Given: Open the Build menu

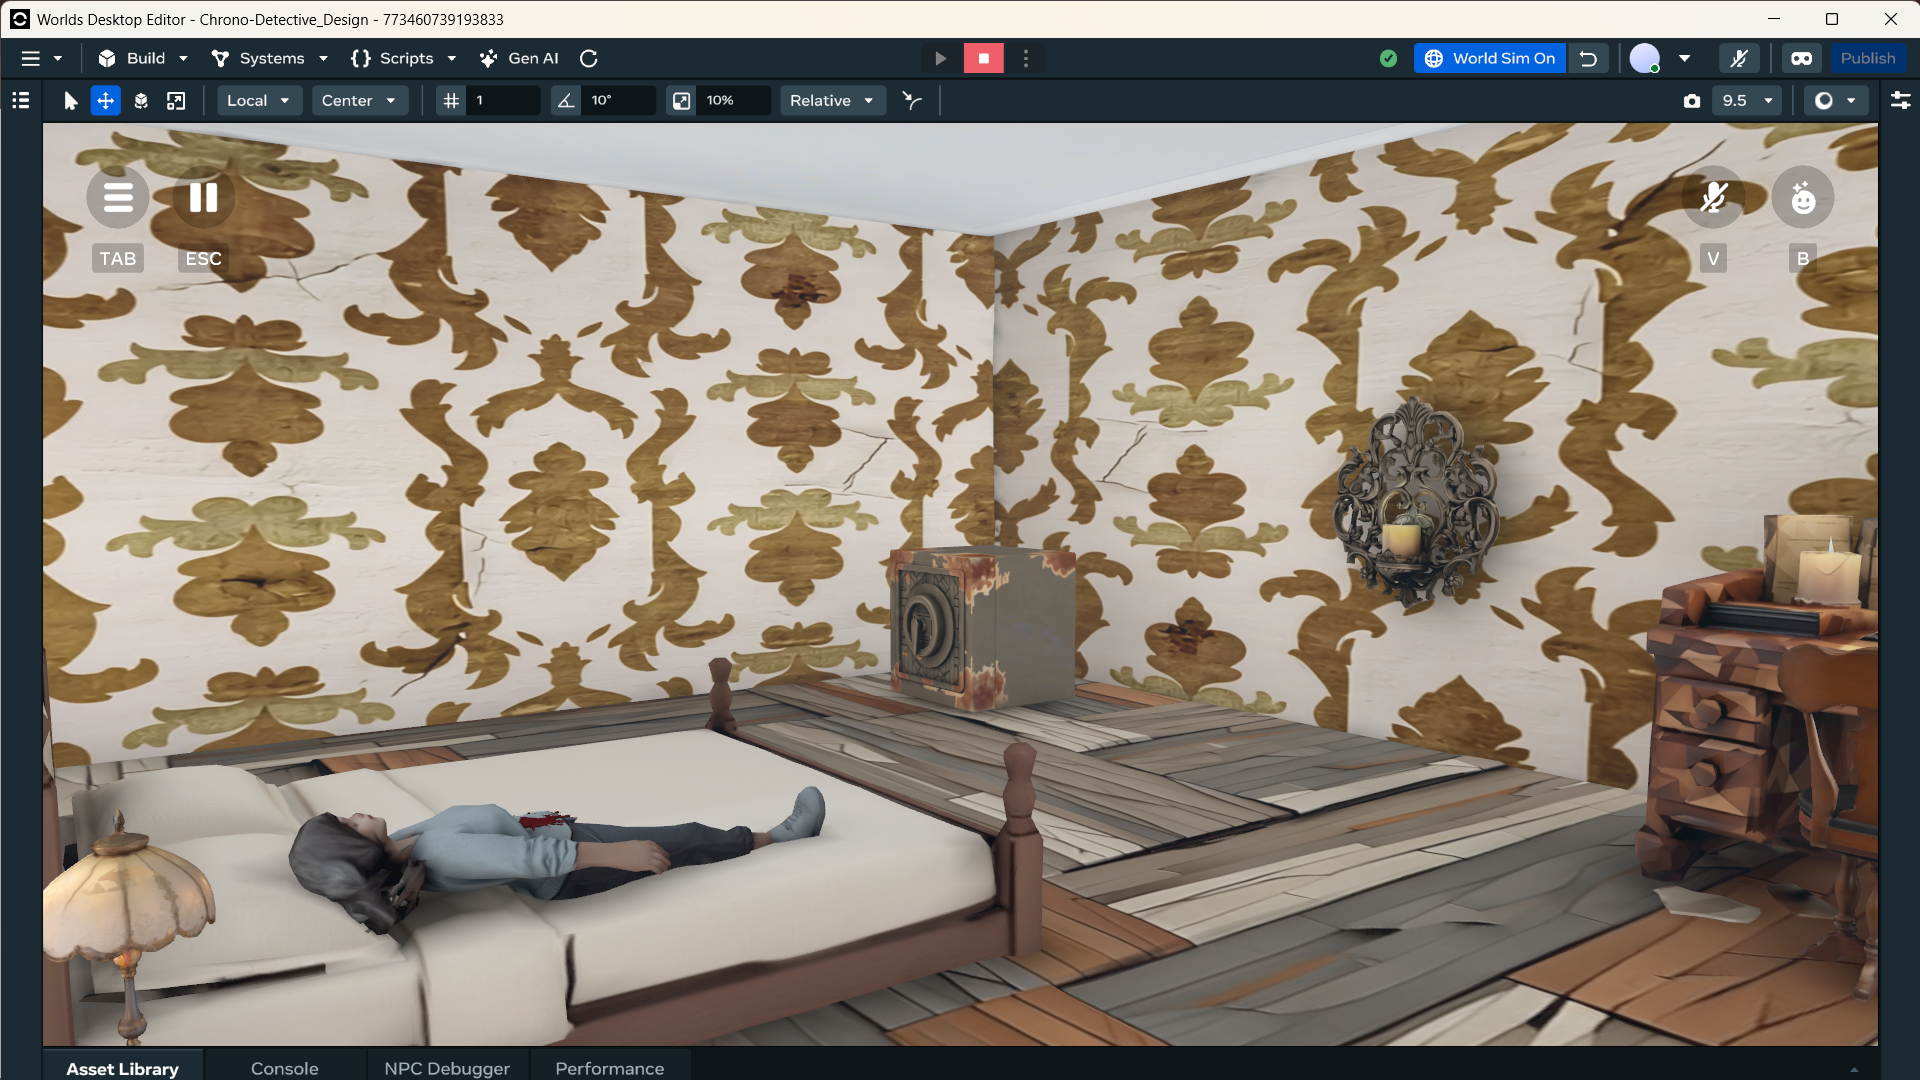Looking at the screenshot, I should [x=143, y=59].
